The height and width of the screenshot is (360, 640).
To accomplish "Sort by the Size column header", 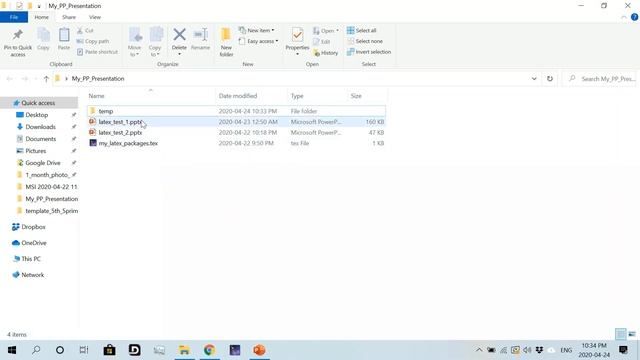I will [356, 96].
